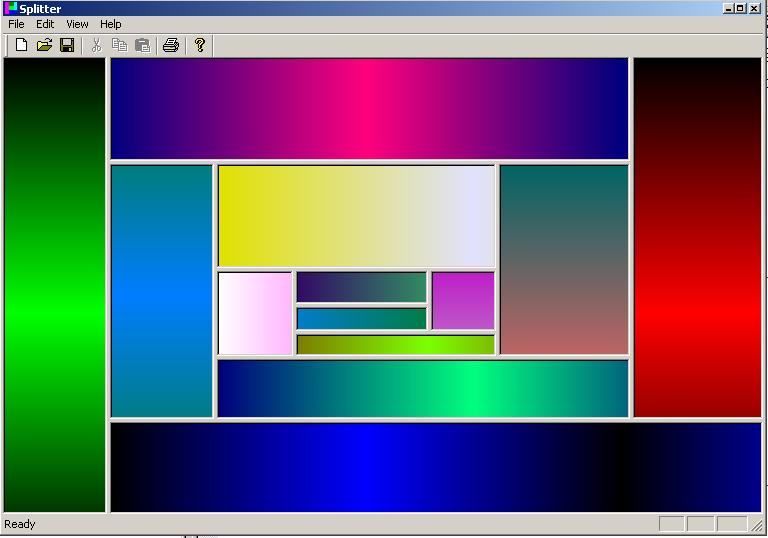This screenshot has height=538, width=768.
Task: Select the red gradient right pane
Action: pos(697,238)
